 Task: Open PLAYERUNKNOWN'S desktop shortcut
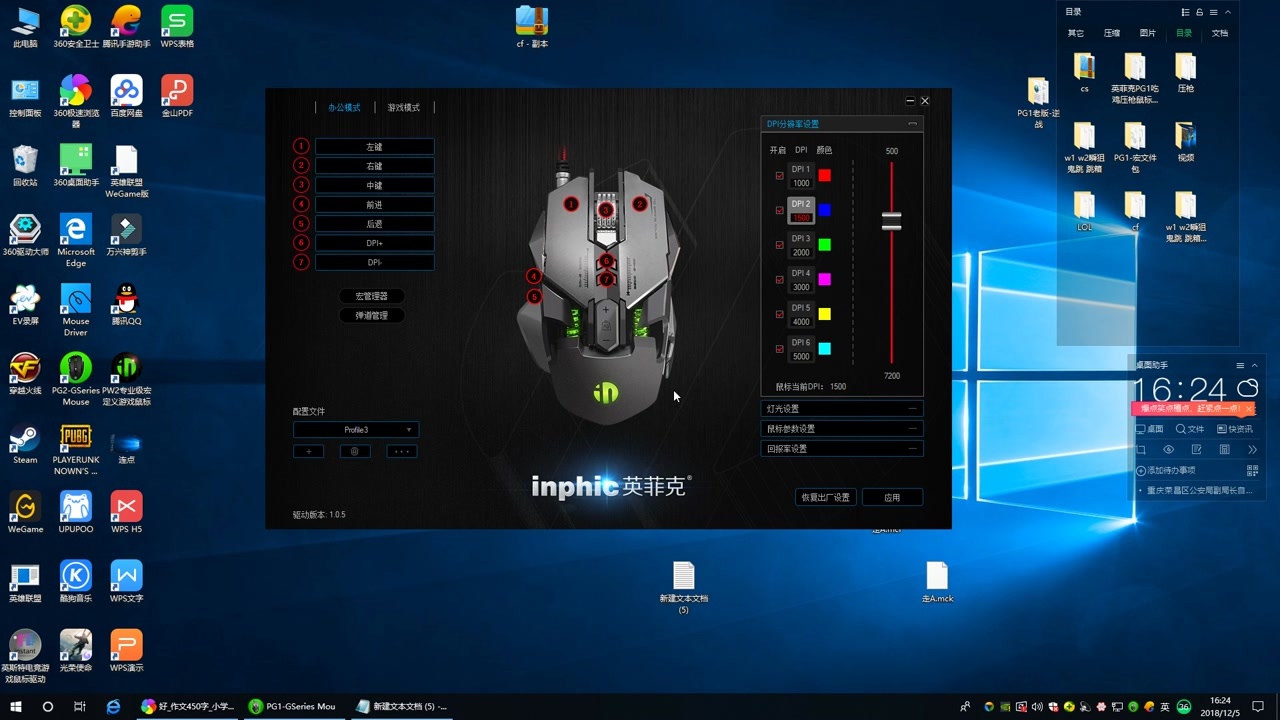point(75,449)
